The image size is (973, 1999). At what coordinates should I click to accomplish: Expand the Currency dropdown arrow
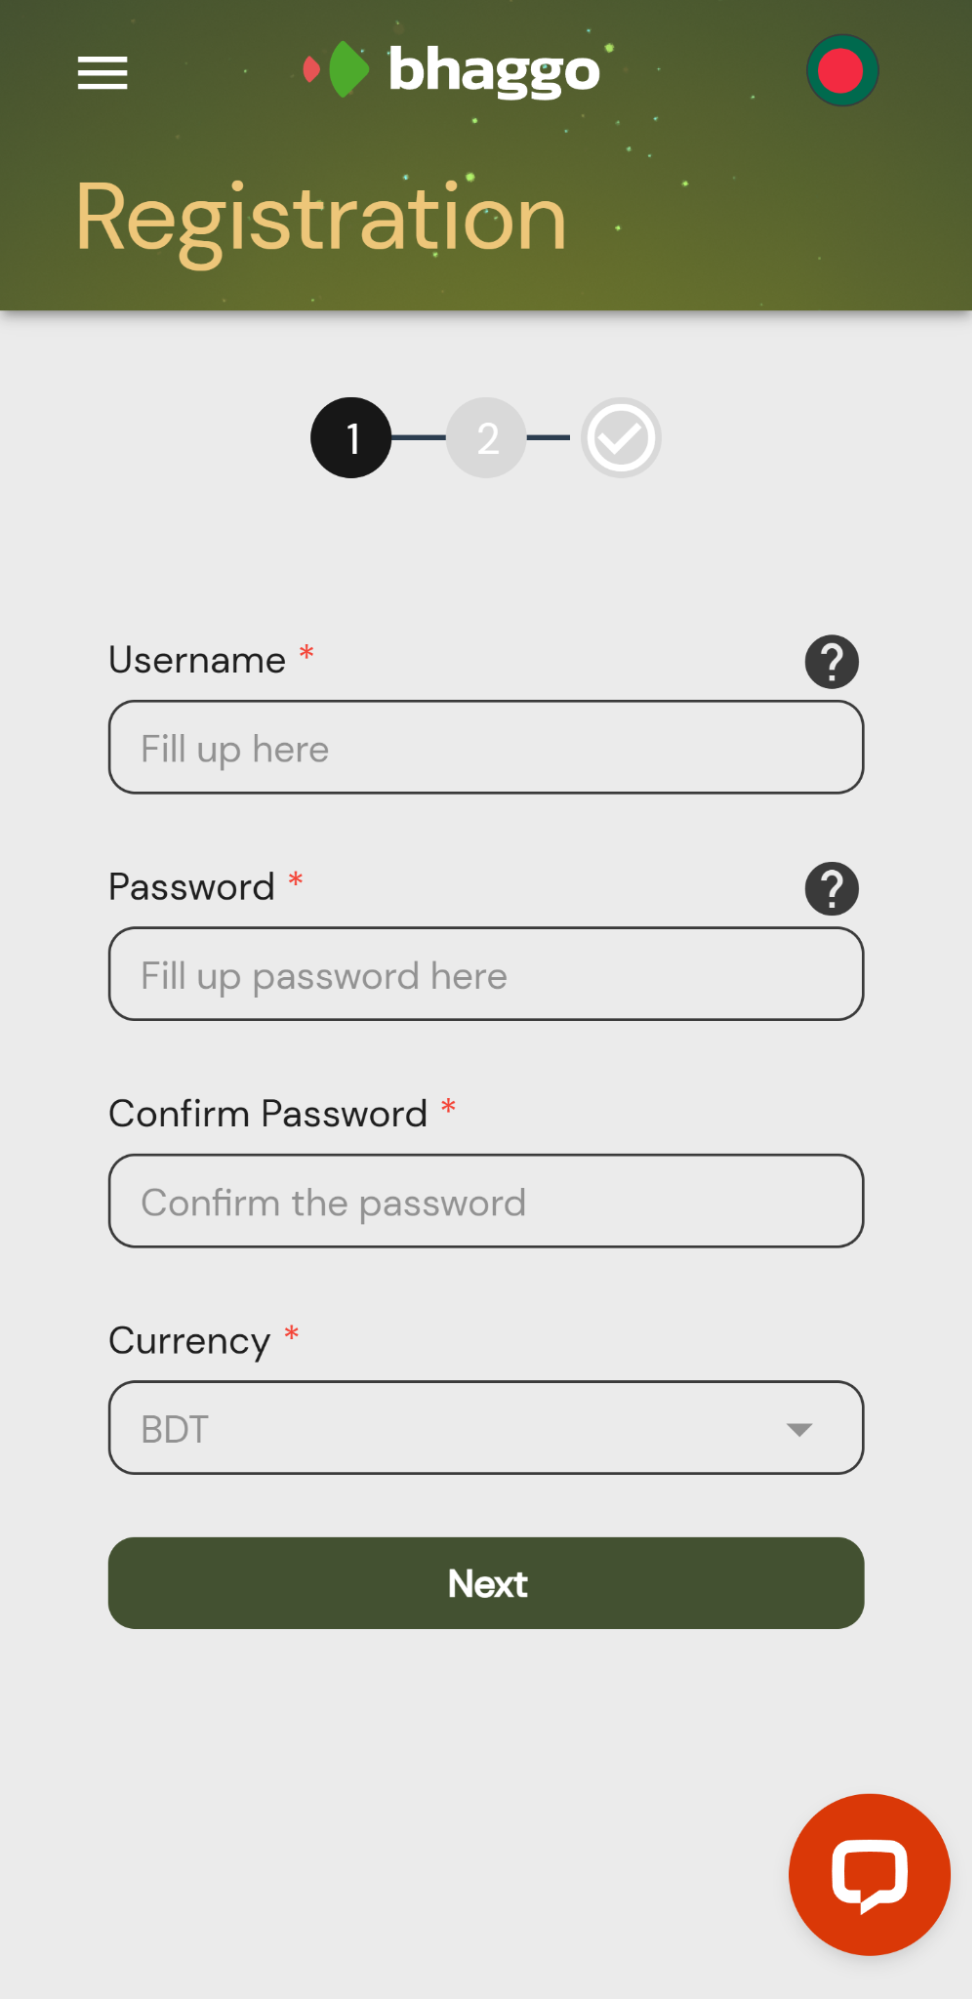(798, 1429)
